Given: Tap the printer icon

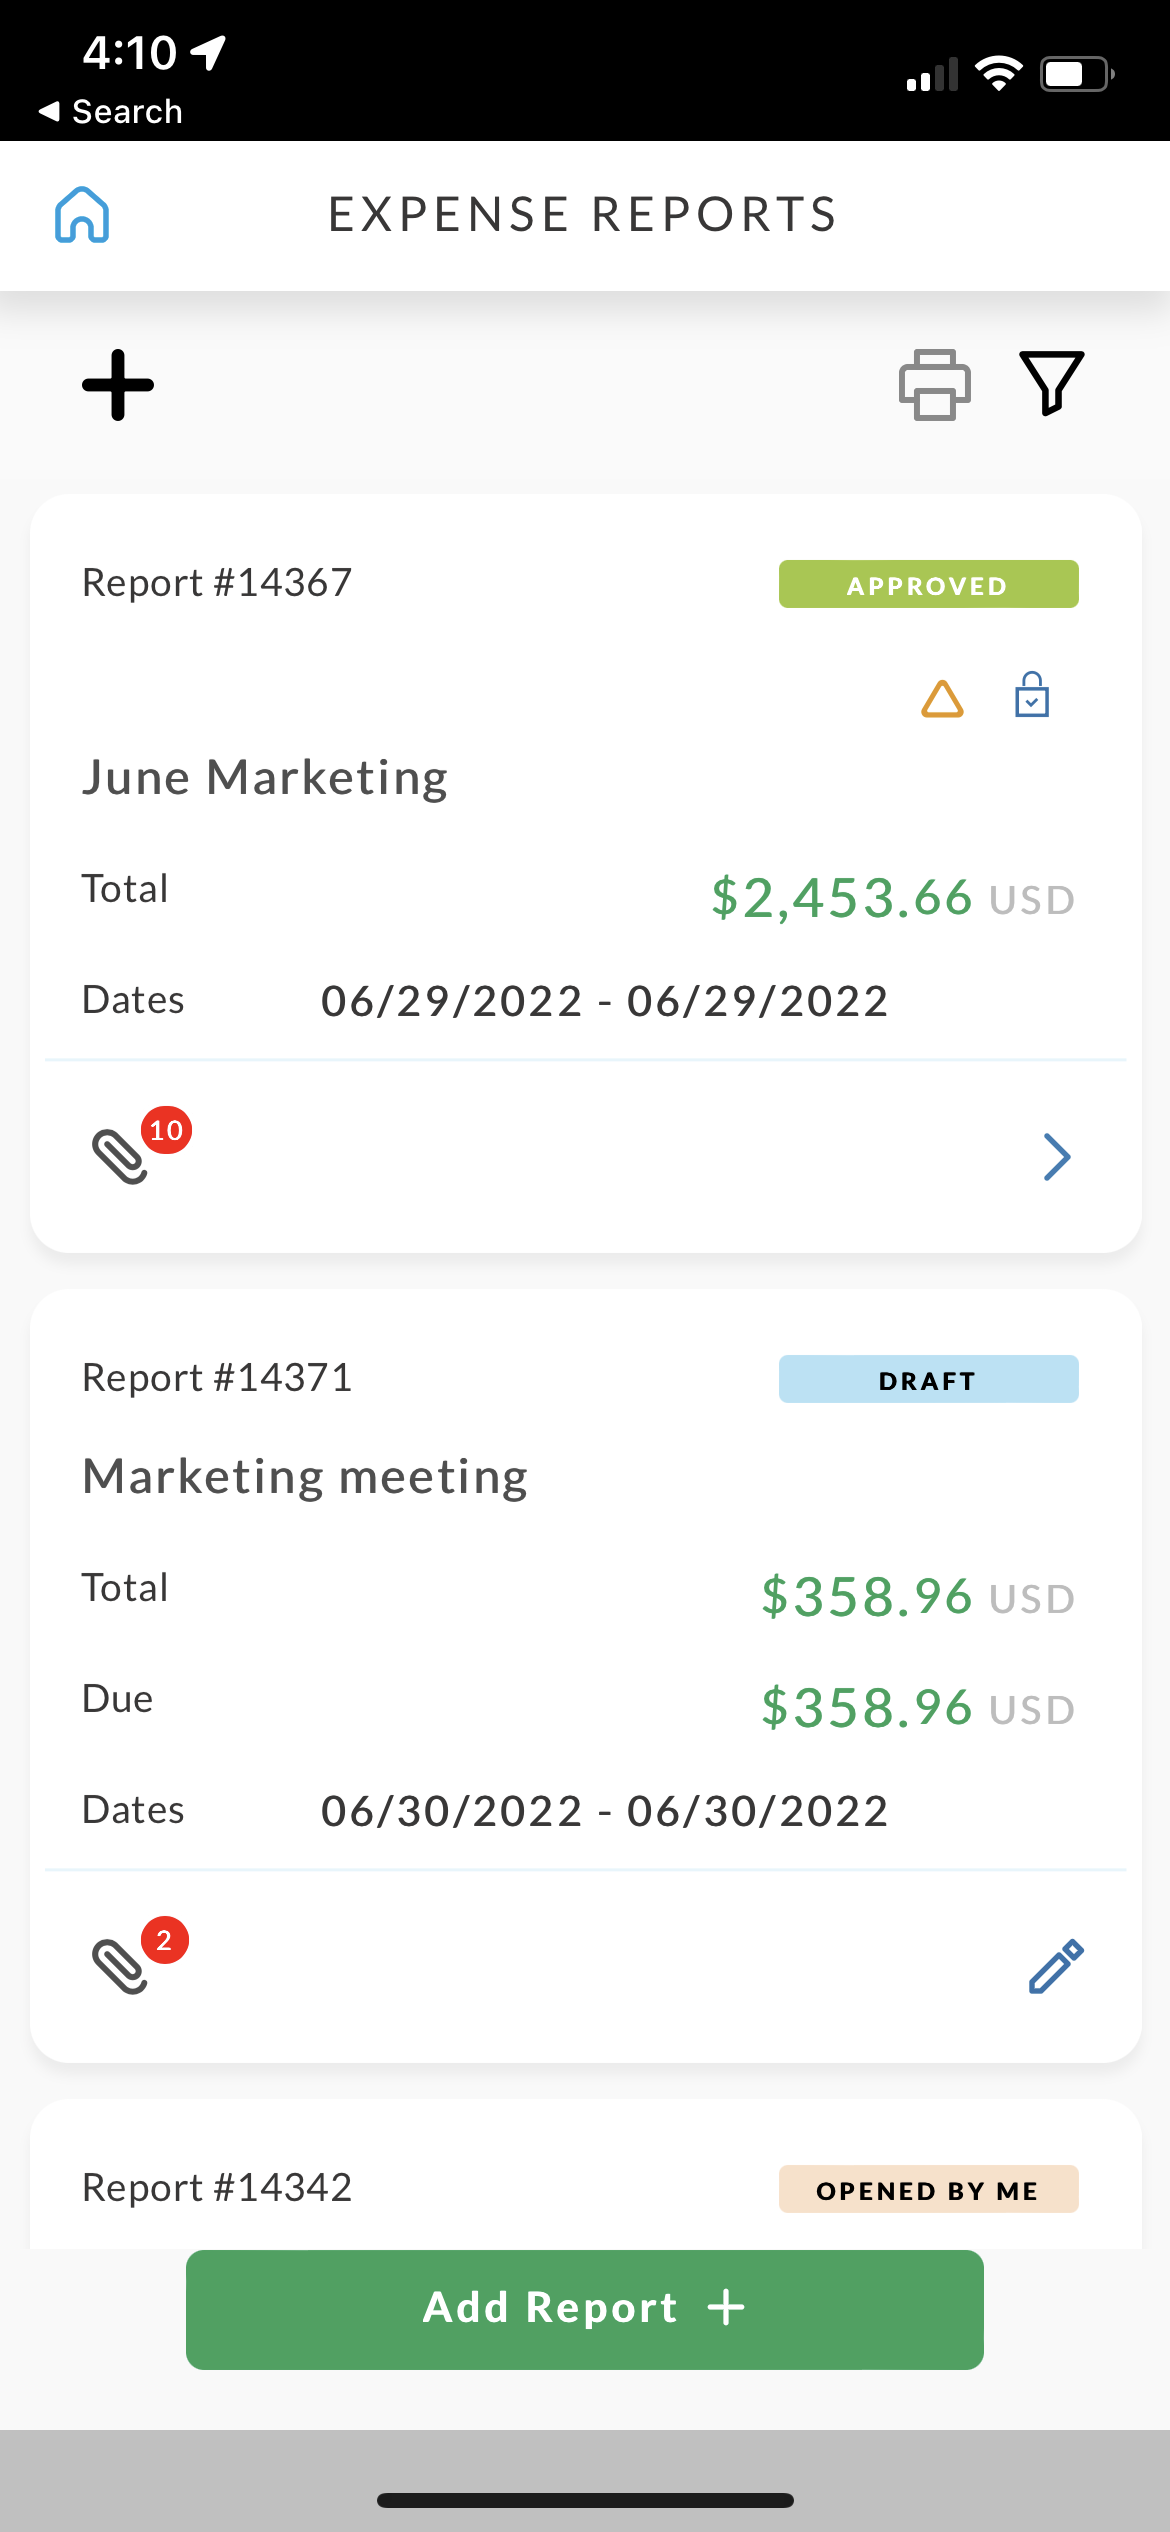Looking at the screenshot, I should tap(934, 385).
